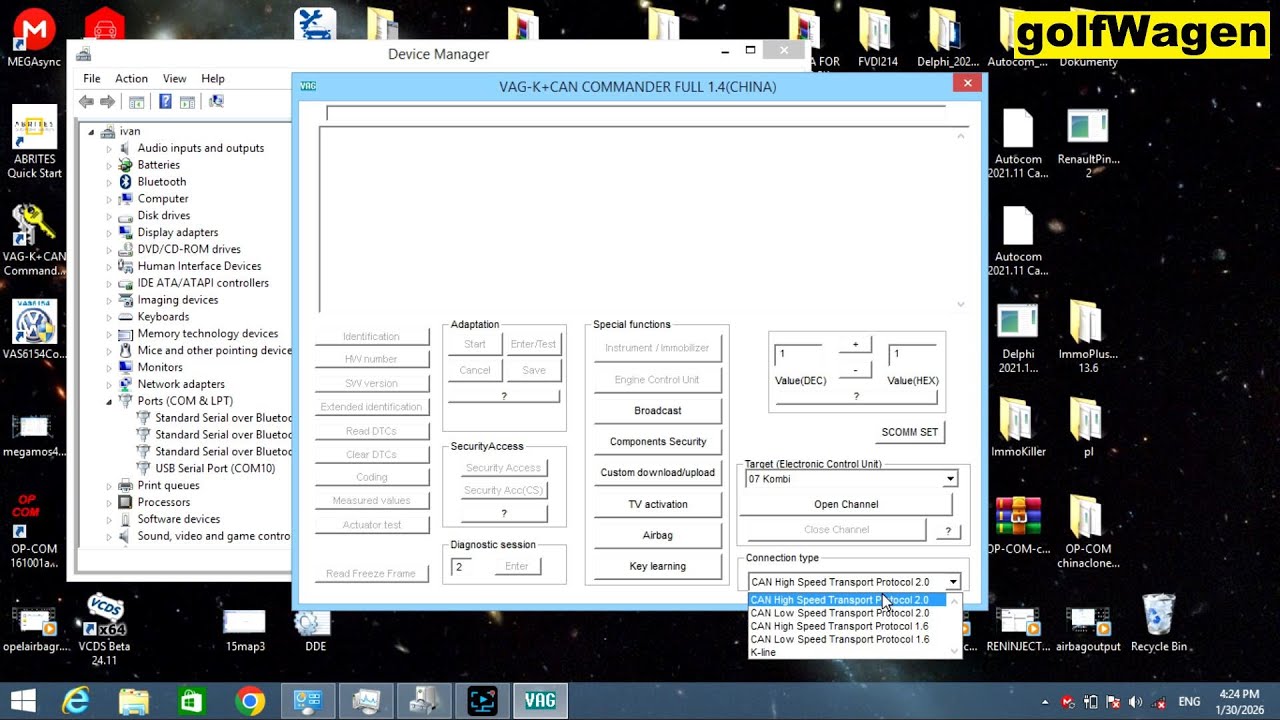Open DDE desktop icon

pyautogui.click(x=315, y=627)
